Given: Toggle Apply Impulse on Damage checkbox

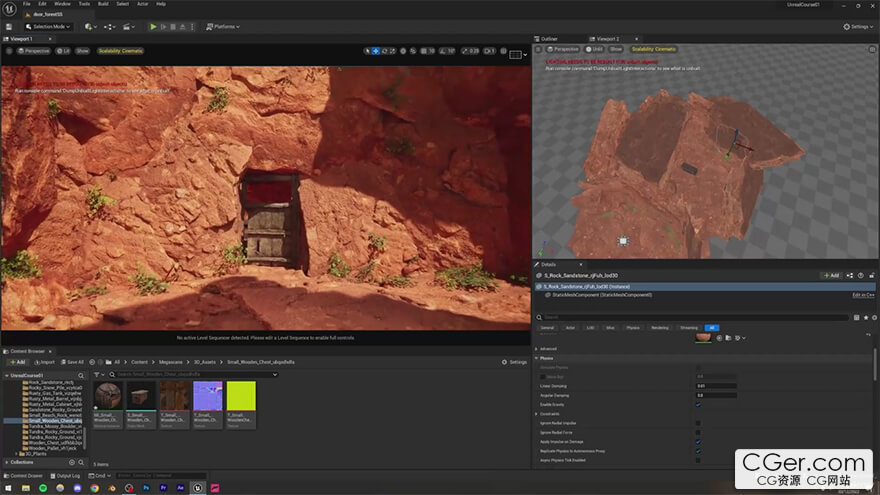Looking at the screenshot, I should click(x=698, y=441).
